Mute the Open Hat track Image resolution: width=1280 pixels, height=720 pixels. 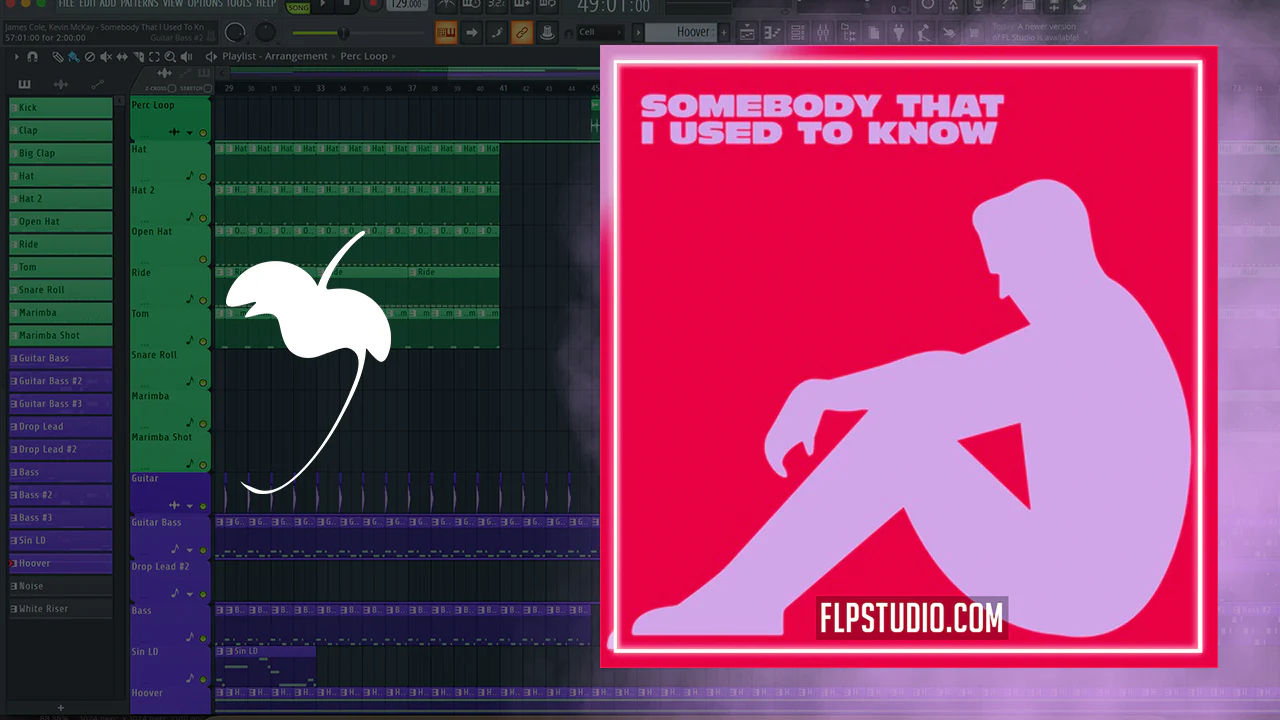point(203,259)
